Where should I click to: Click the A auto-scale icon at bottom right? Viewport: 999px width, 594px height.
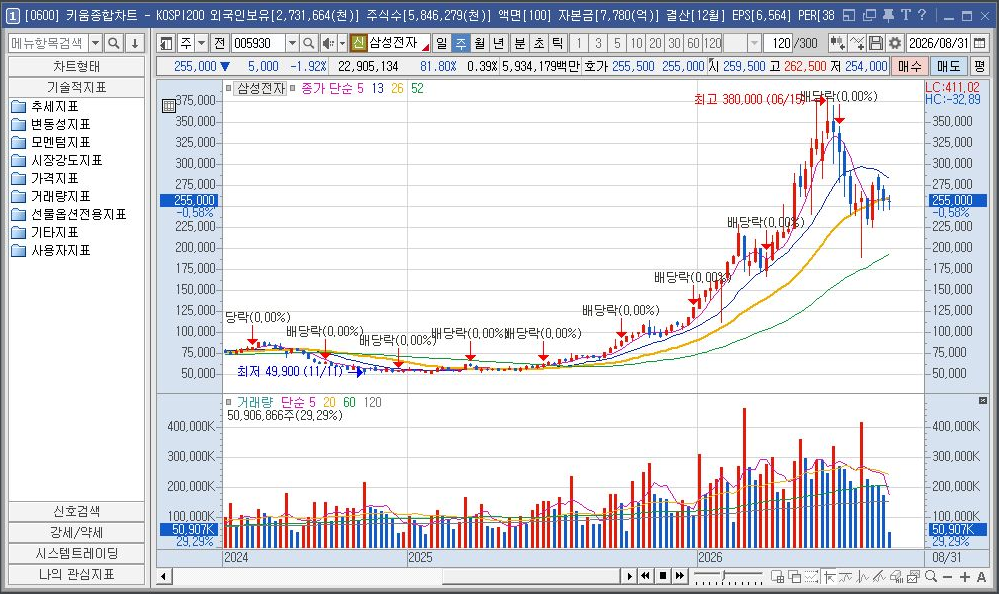[981, 577]
